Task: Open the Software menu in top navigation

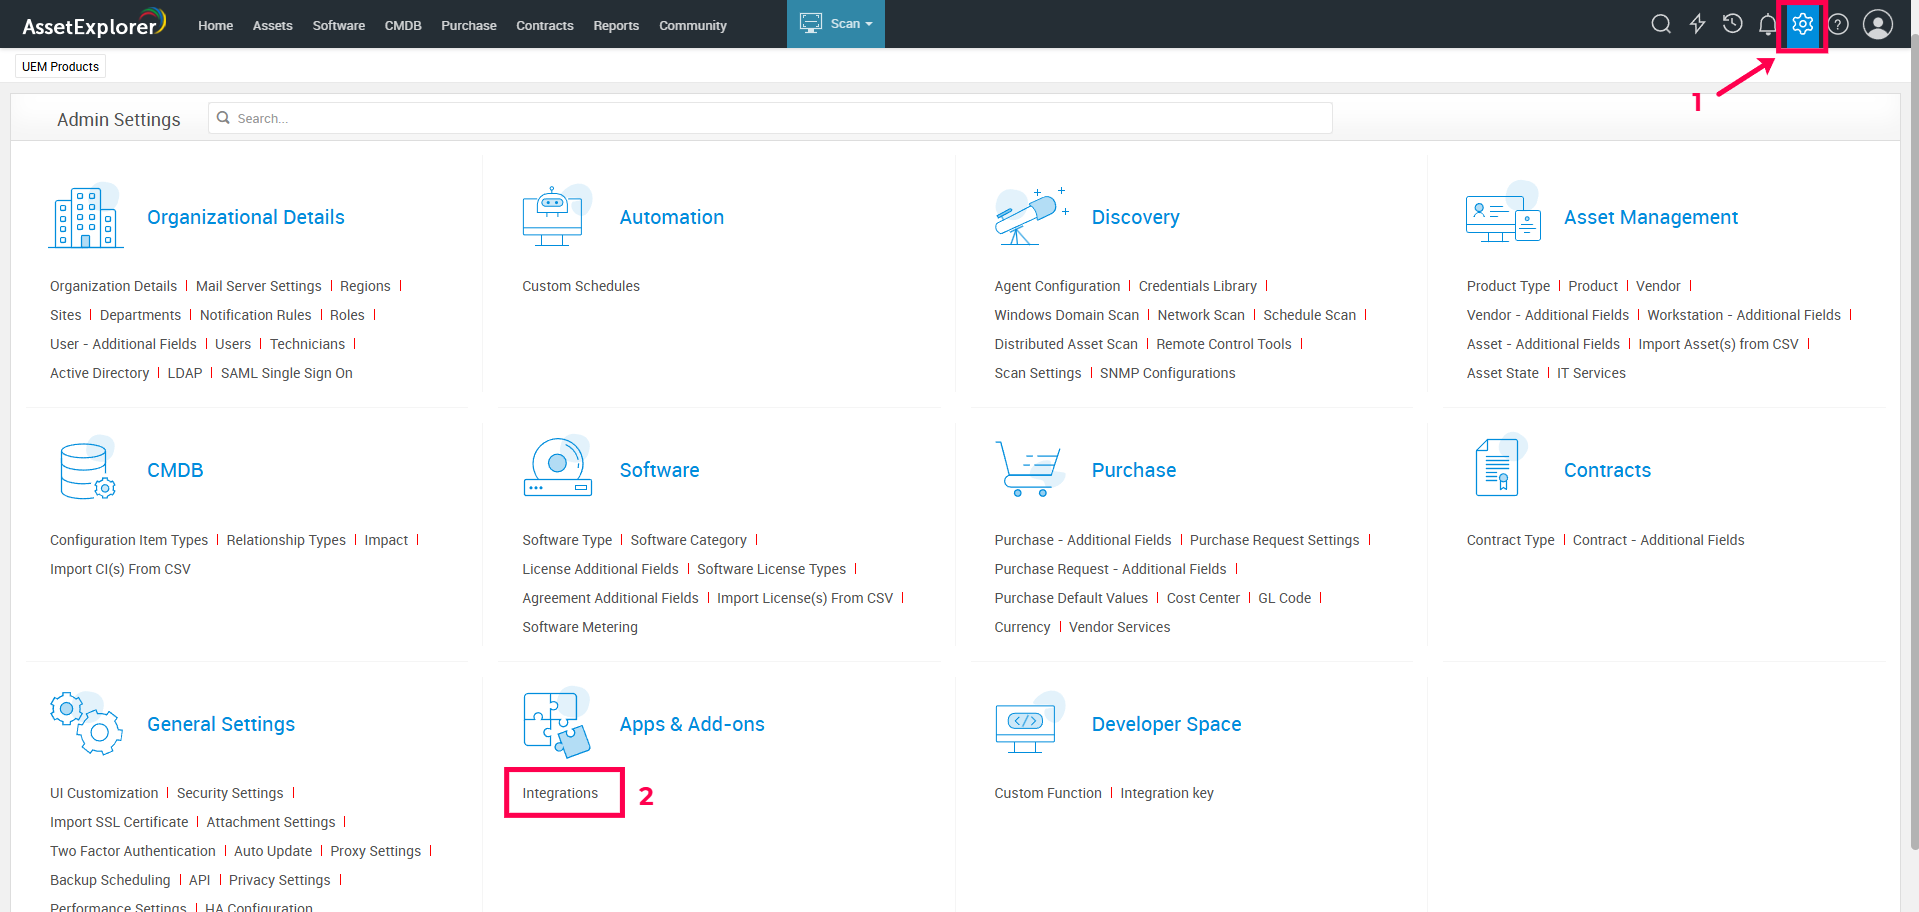Action: pyautogui.click(x=338, y=25)
